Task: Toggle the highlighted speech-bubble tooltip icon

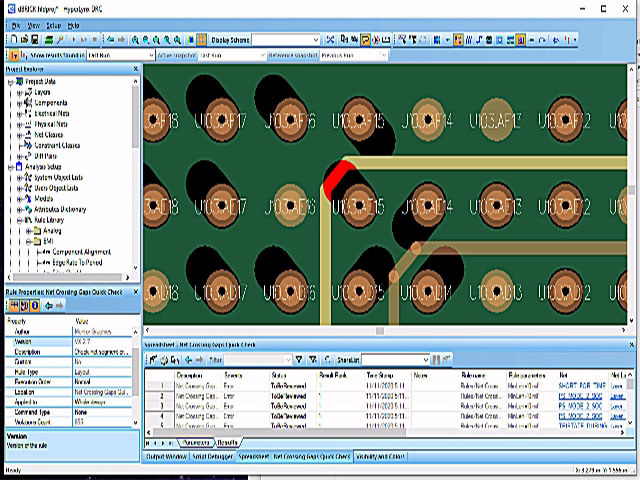Action: [x=365, y=40]
